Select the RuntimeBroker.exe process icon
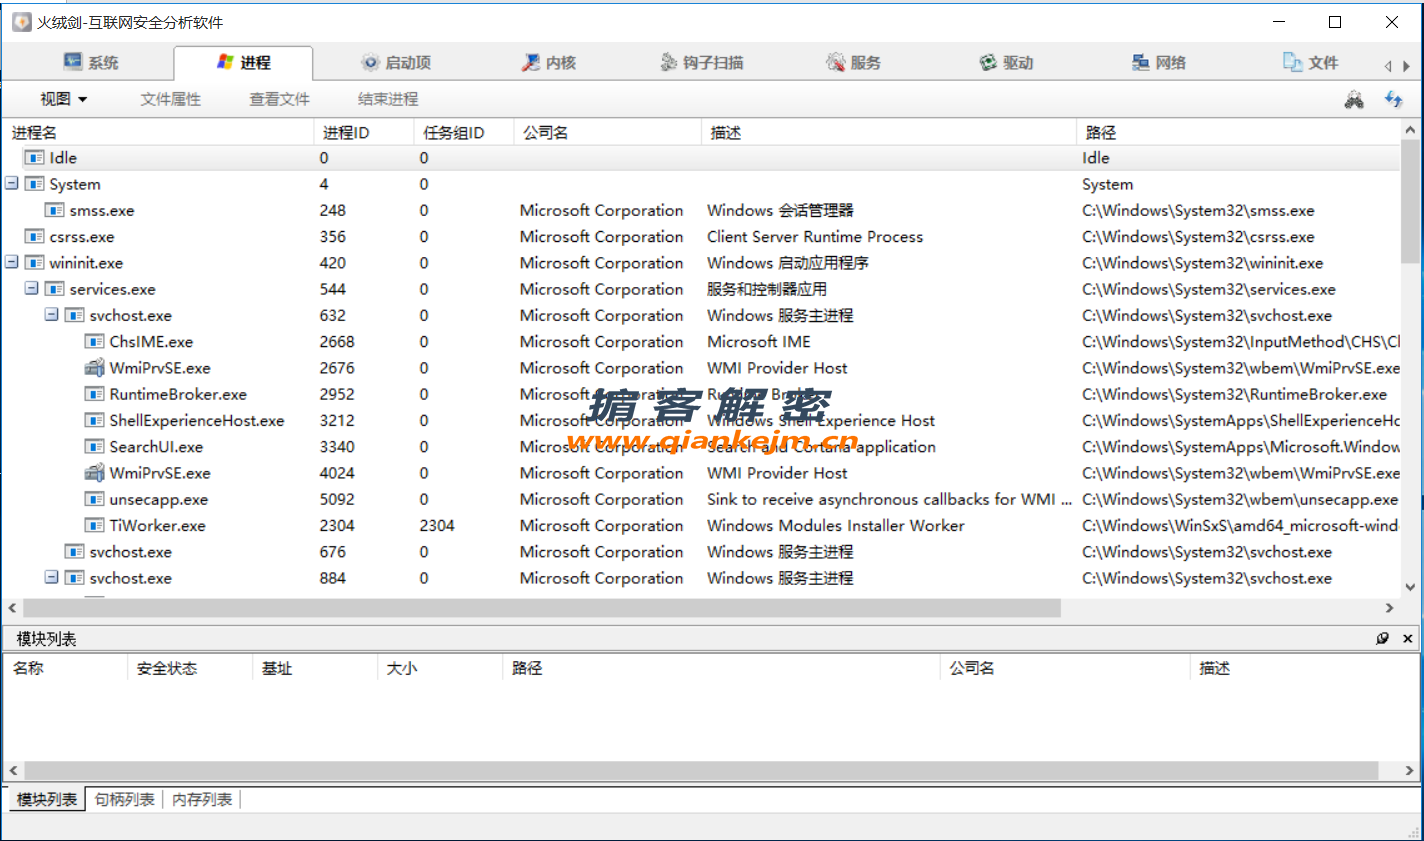 95,394
